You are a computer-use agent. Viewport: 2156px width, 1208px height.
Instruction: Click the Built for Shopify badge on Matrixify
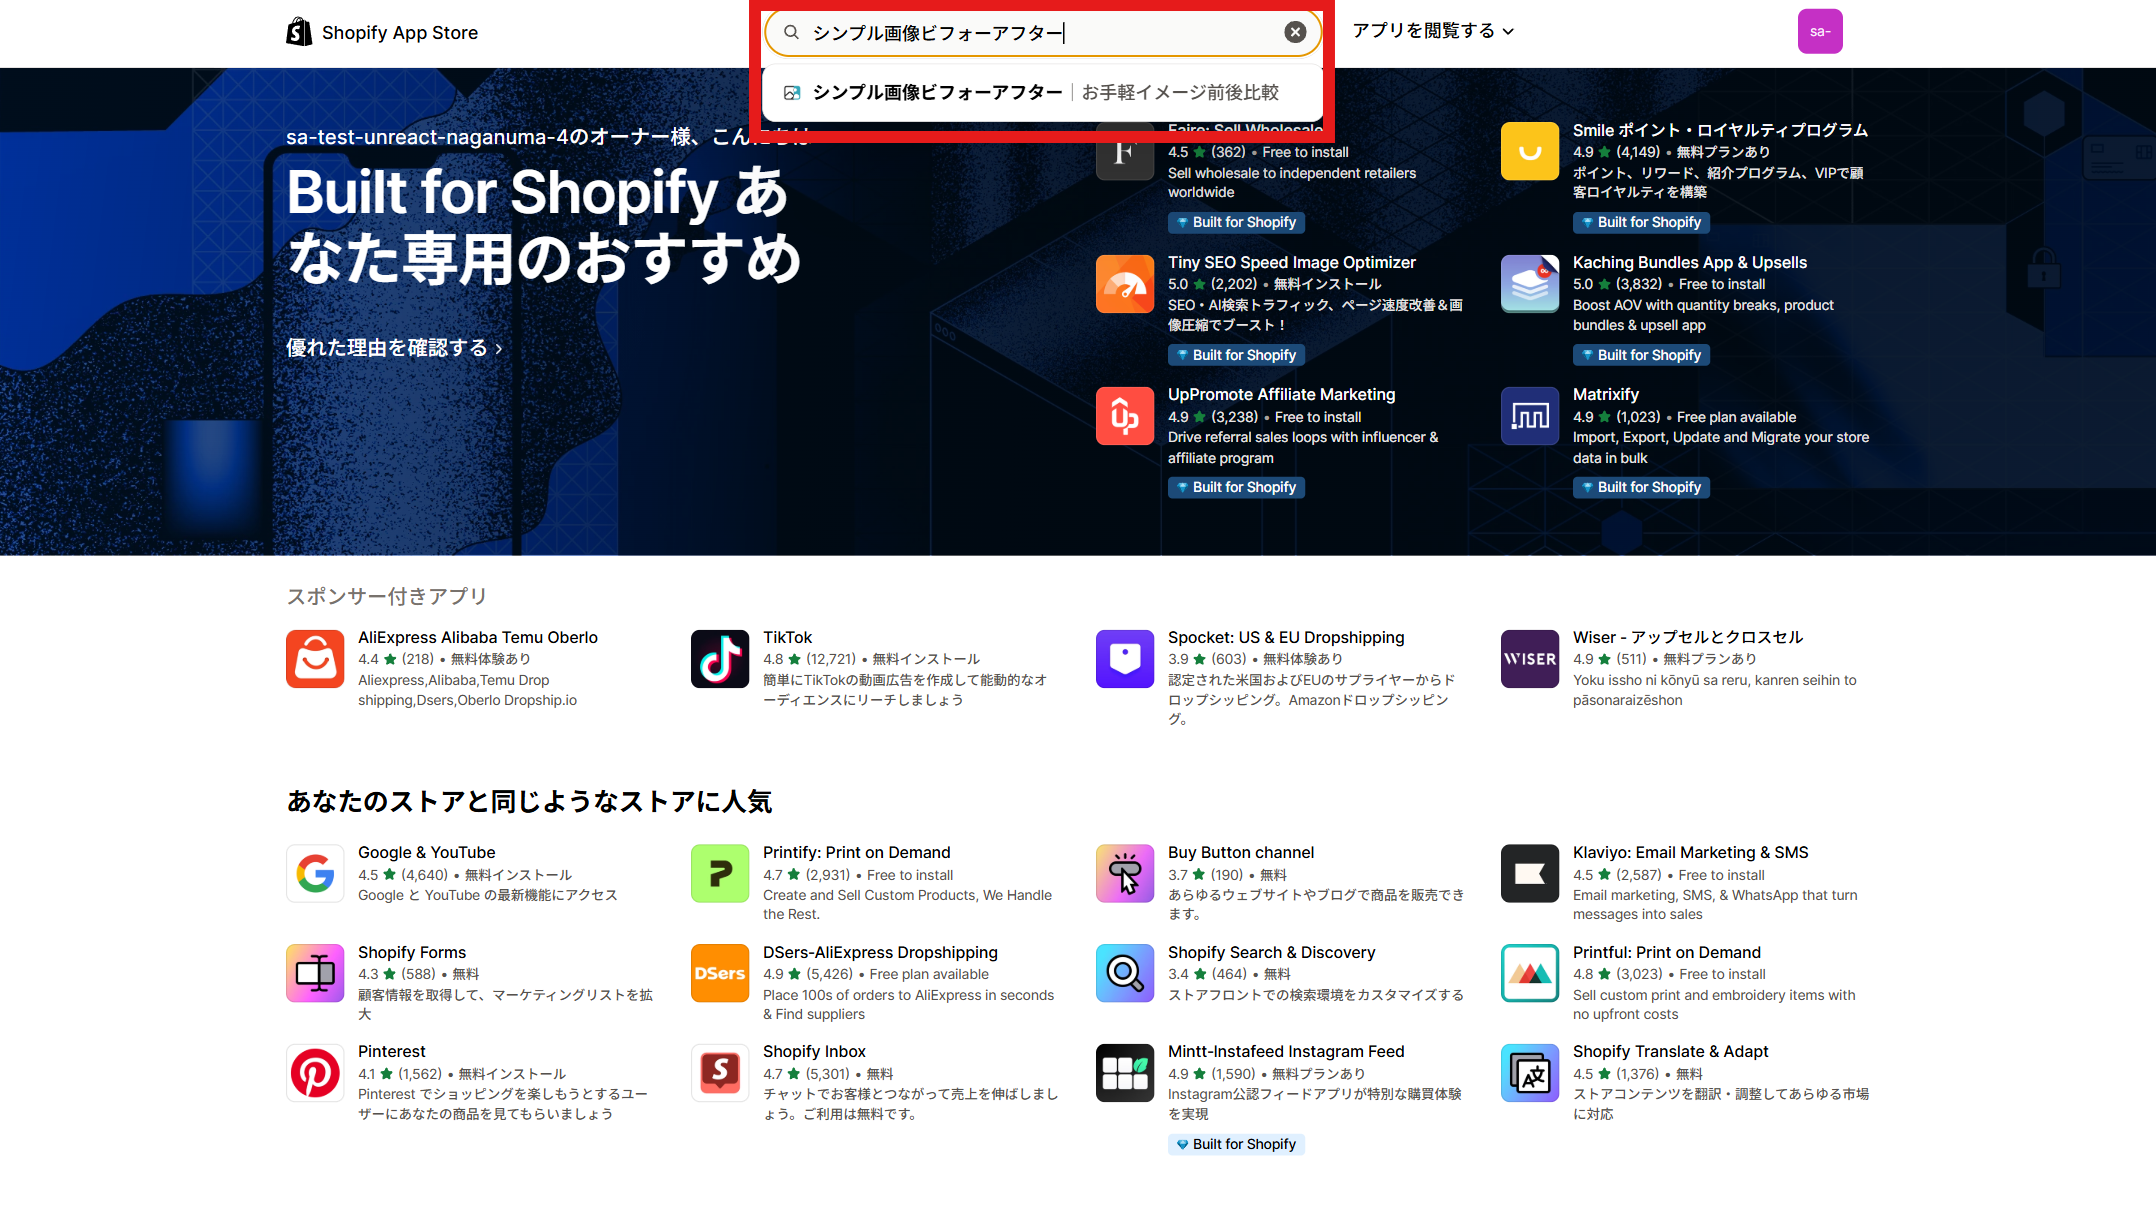[1640, 487]
